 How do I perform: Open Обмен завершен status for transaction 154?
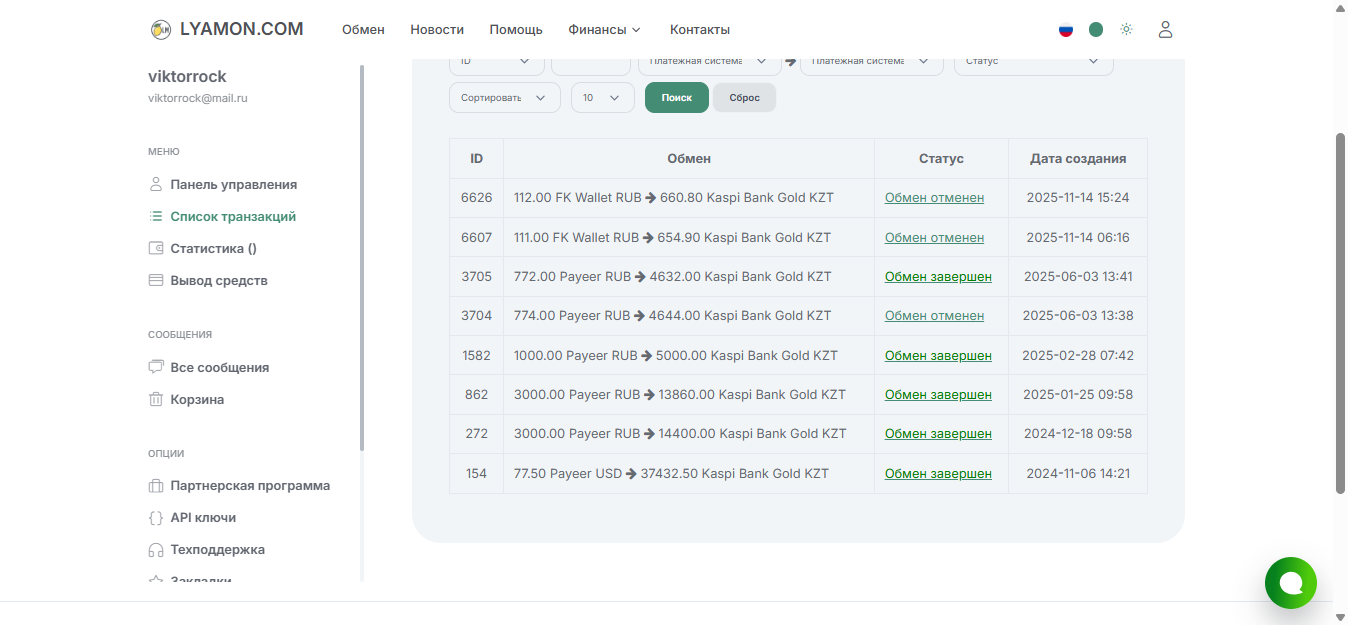(x=938, y=474)
